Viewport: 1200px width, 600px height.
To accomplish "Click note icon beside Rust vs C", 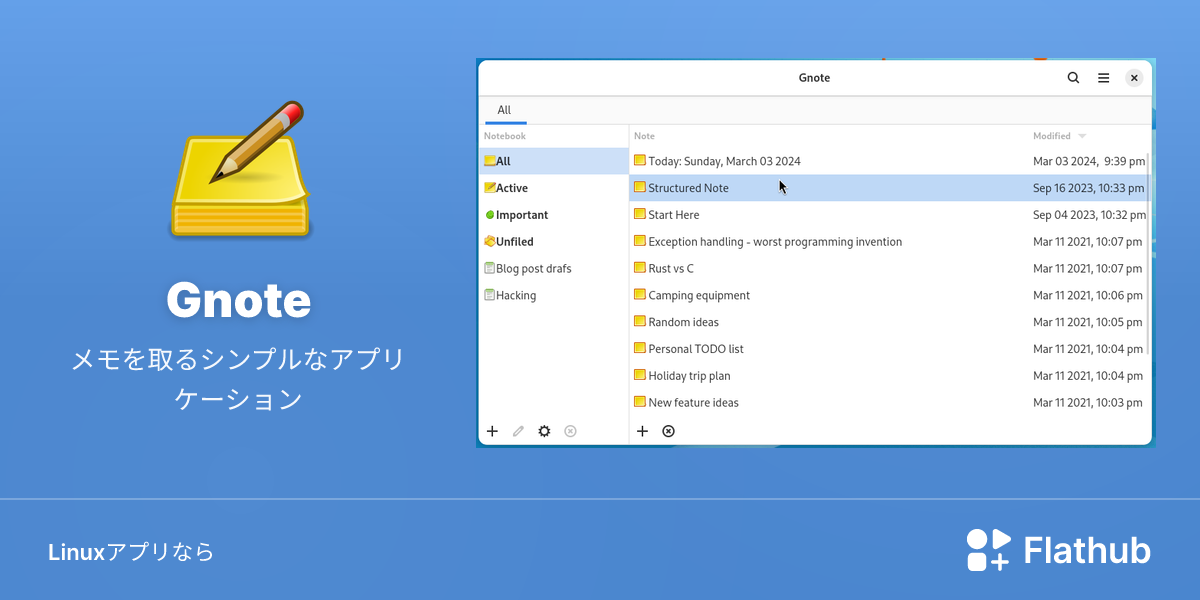I will pos(640,268).
